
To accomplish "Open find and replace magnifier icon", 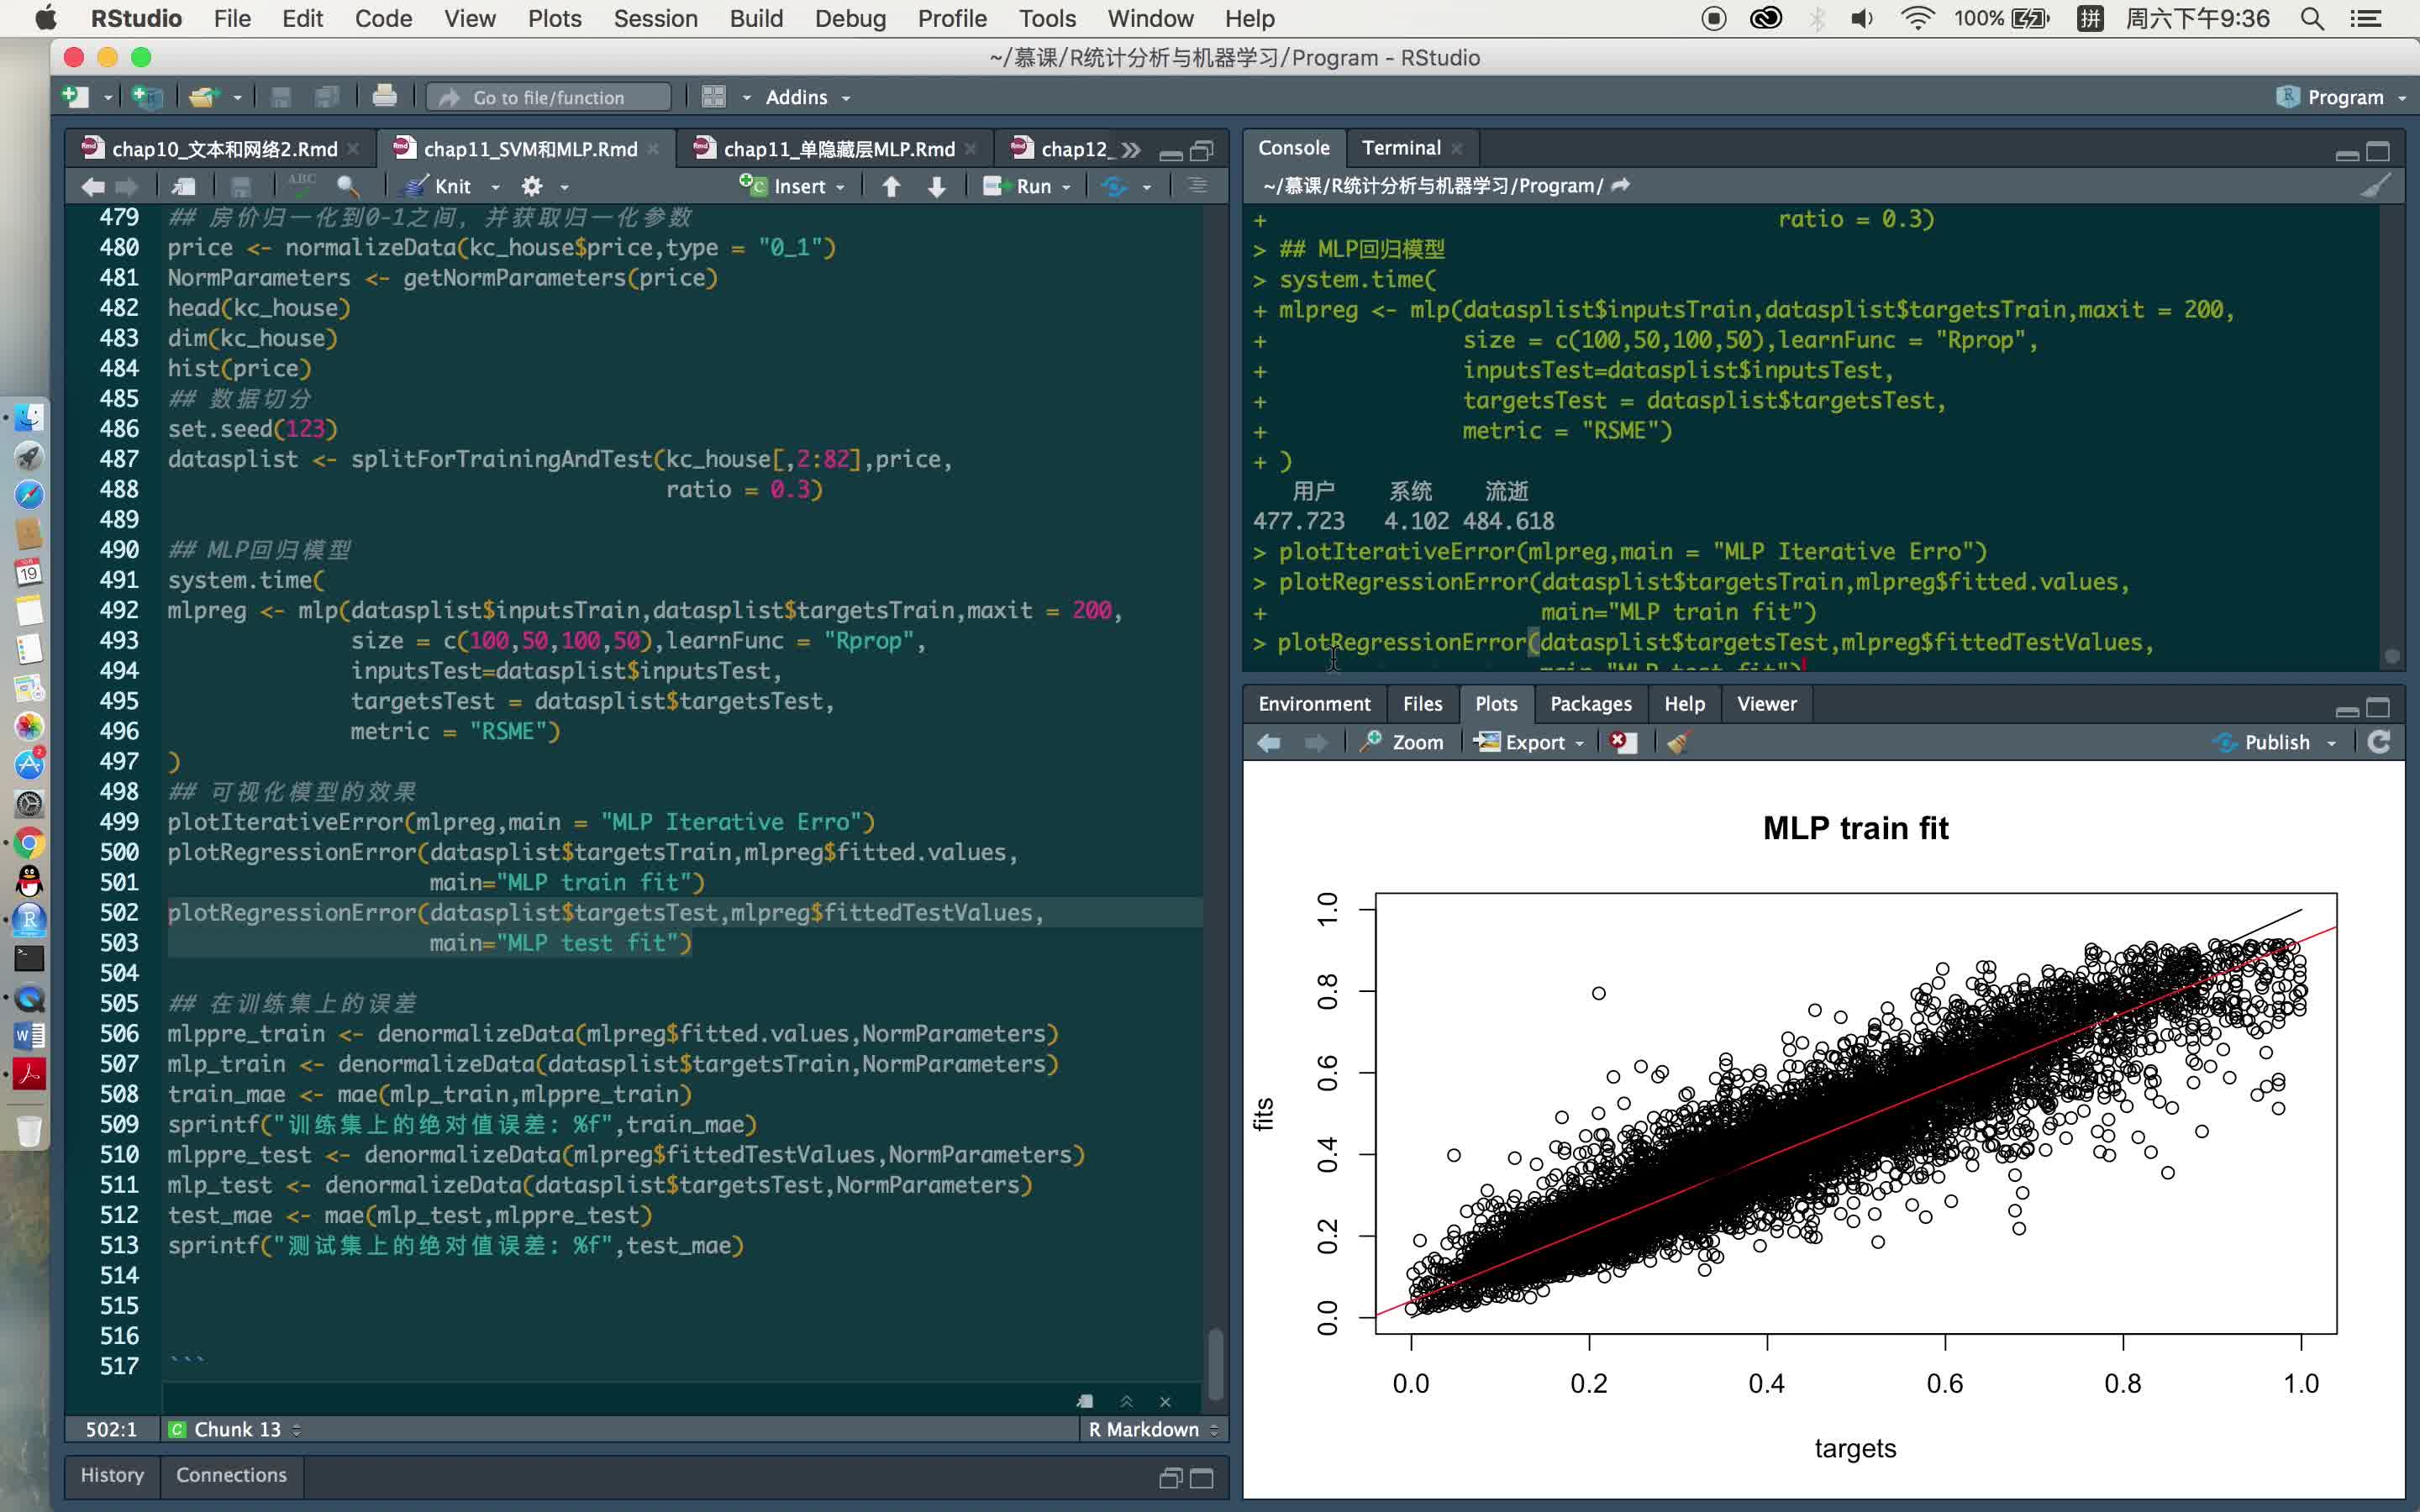I will (347, 186).
